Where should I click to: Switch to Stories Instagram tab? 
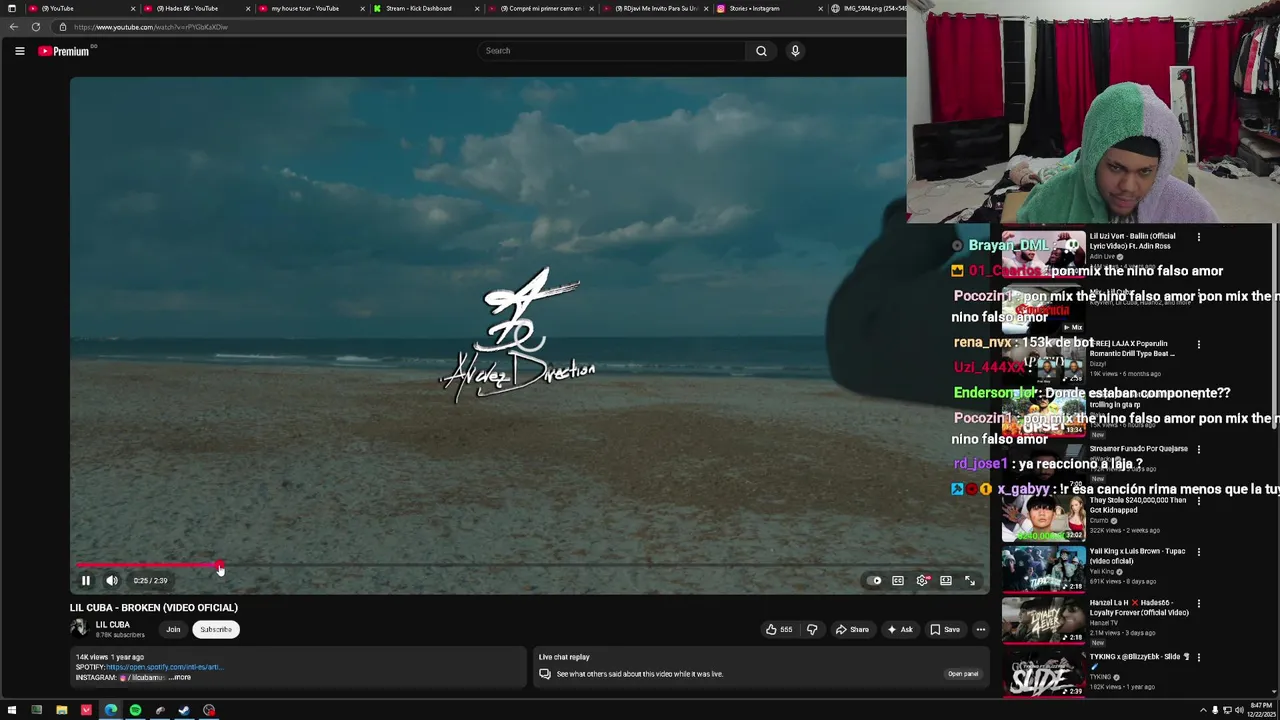pyautogui.click(x=768, y=8)
